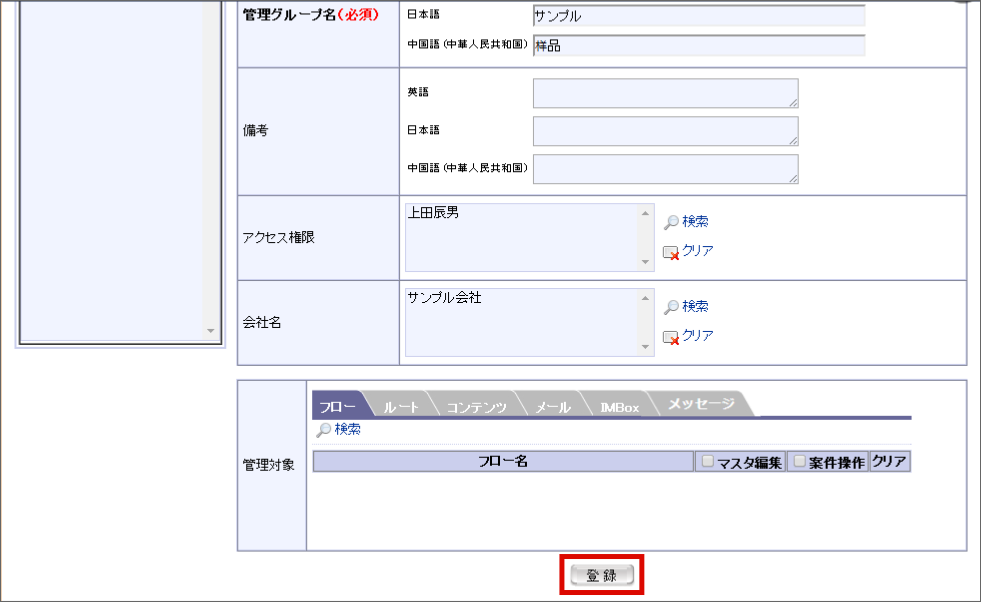Click clear icon in 会社名 row
This screenshot has height=602, width=981.
[671, 337]
